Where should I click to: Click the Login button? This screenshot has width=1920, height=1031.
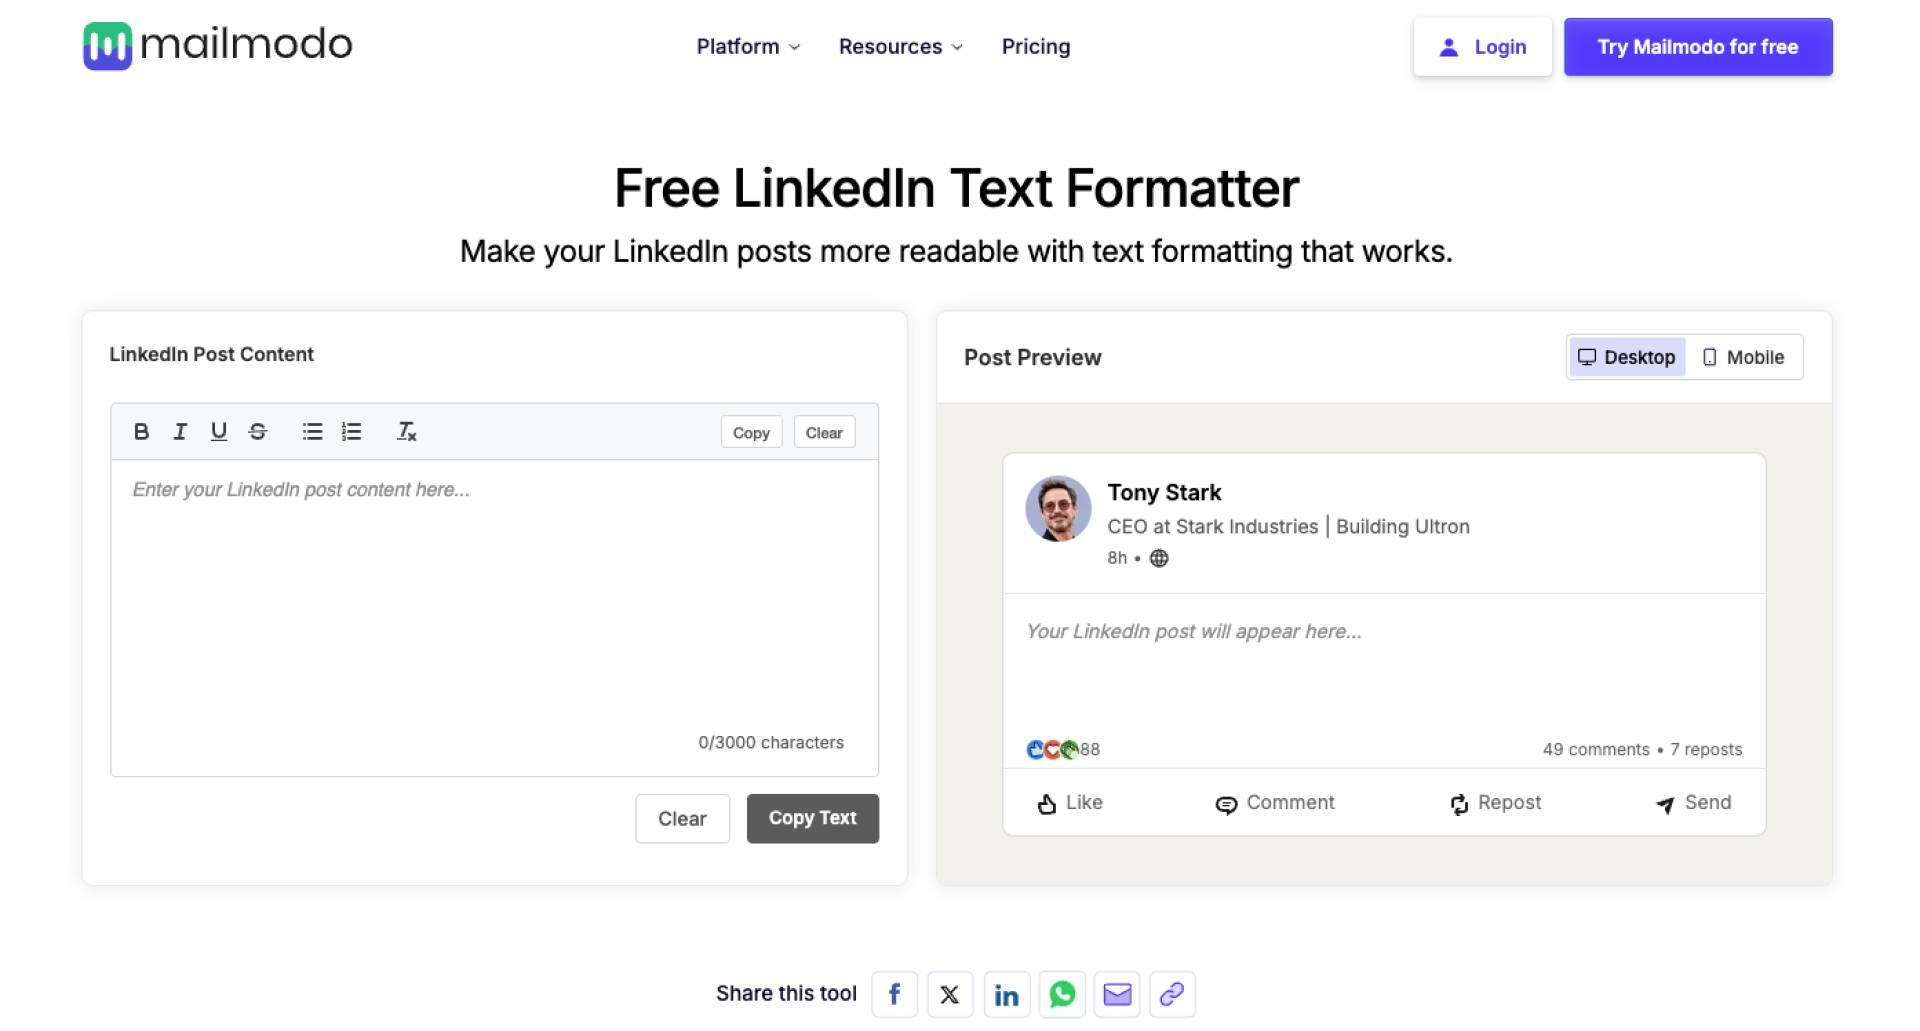[1482, 47]
